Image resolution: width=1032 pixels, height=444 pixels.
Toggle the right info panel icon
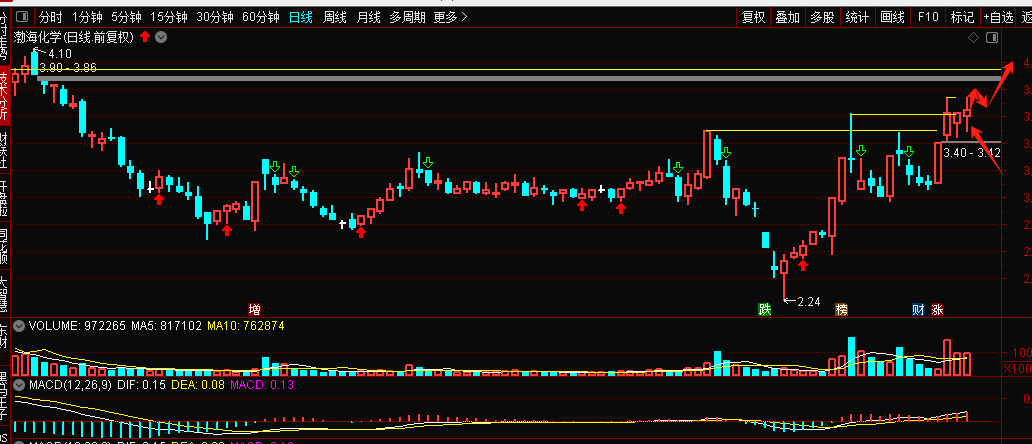[x=992, y=37]
